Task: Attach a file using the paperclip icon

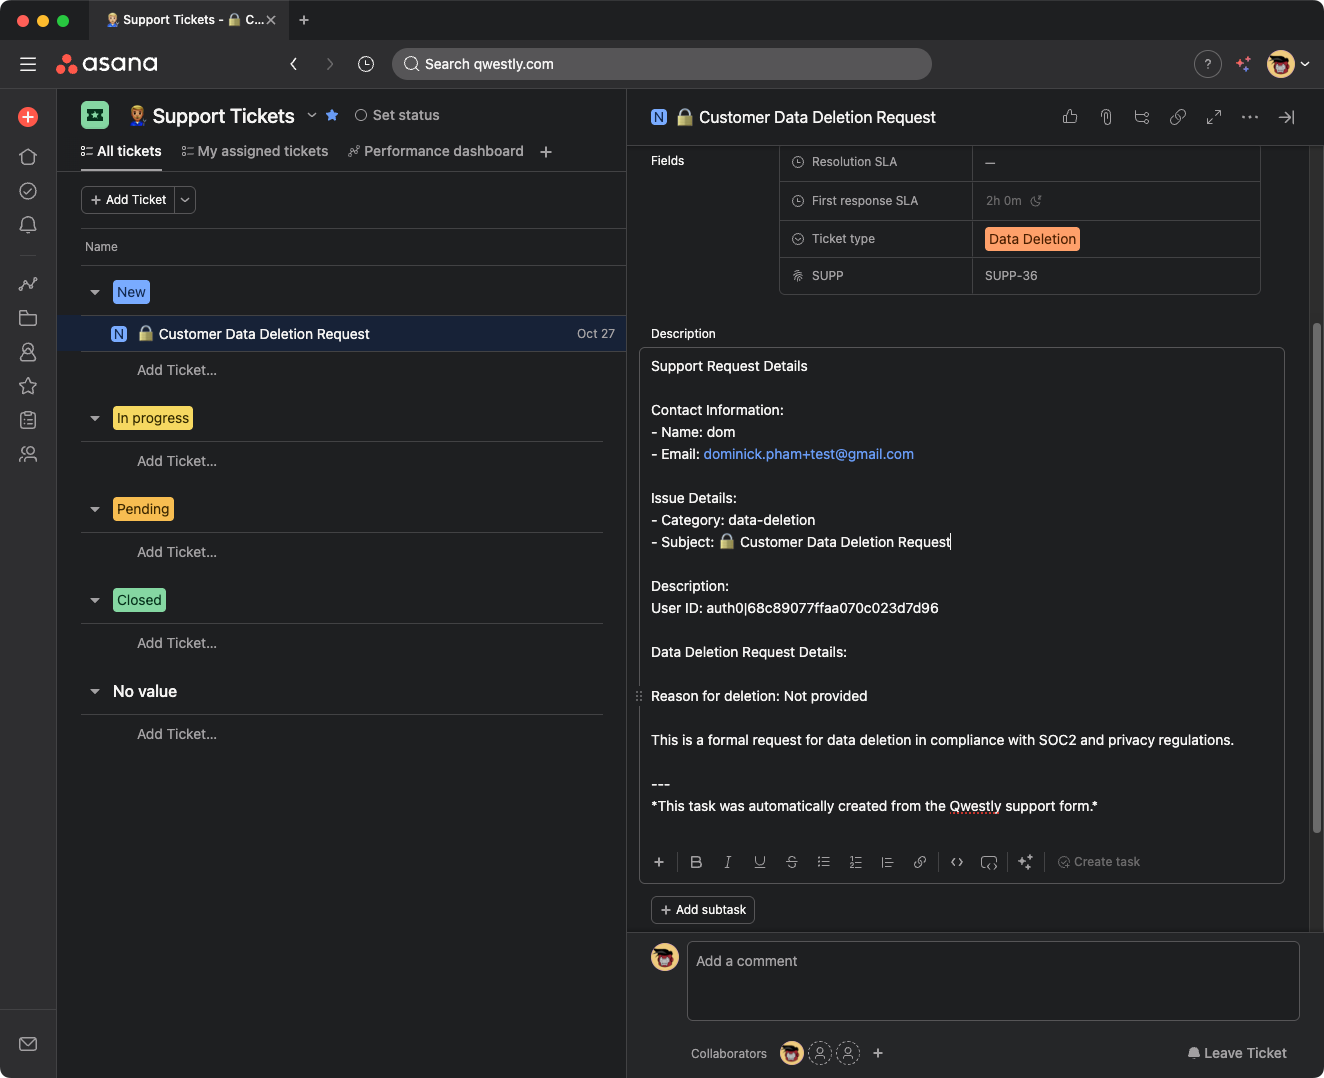Action: click(x=1106, y=117)
